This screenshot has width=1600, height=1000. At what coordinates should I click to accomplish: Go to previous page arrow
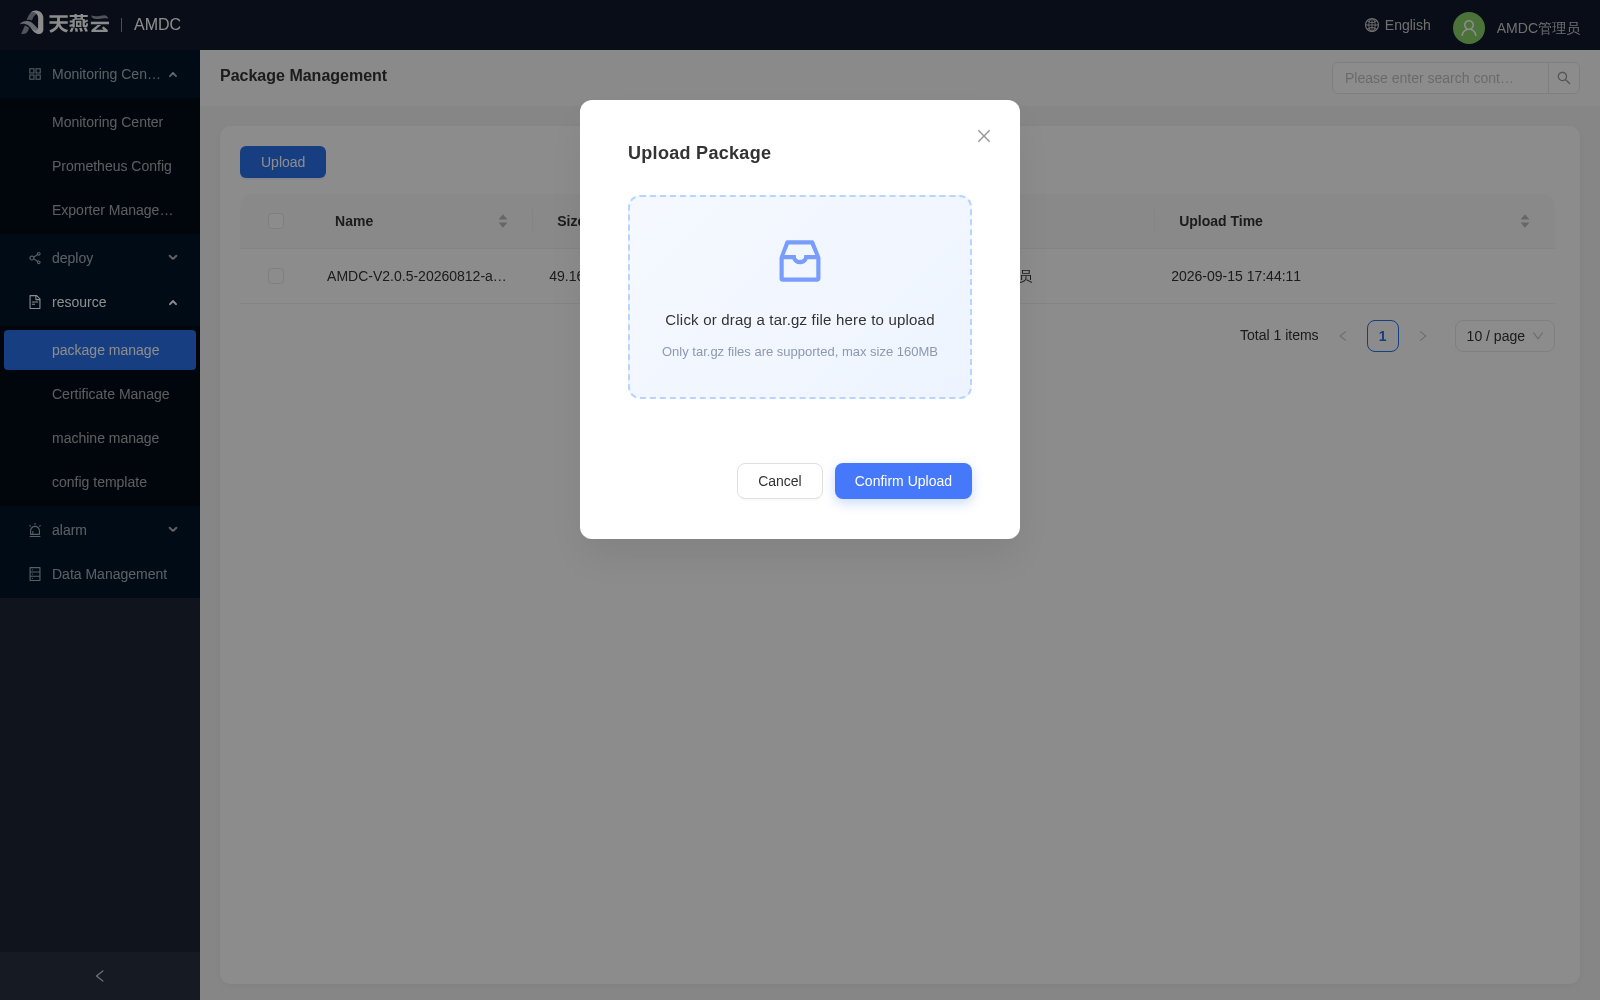[x=1343, y=336]
